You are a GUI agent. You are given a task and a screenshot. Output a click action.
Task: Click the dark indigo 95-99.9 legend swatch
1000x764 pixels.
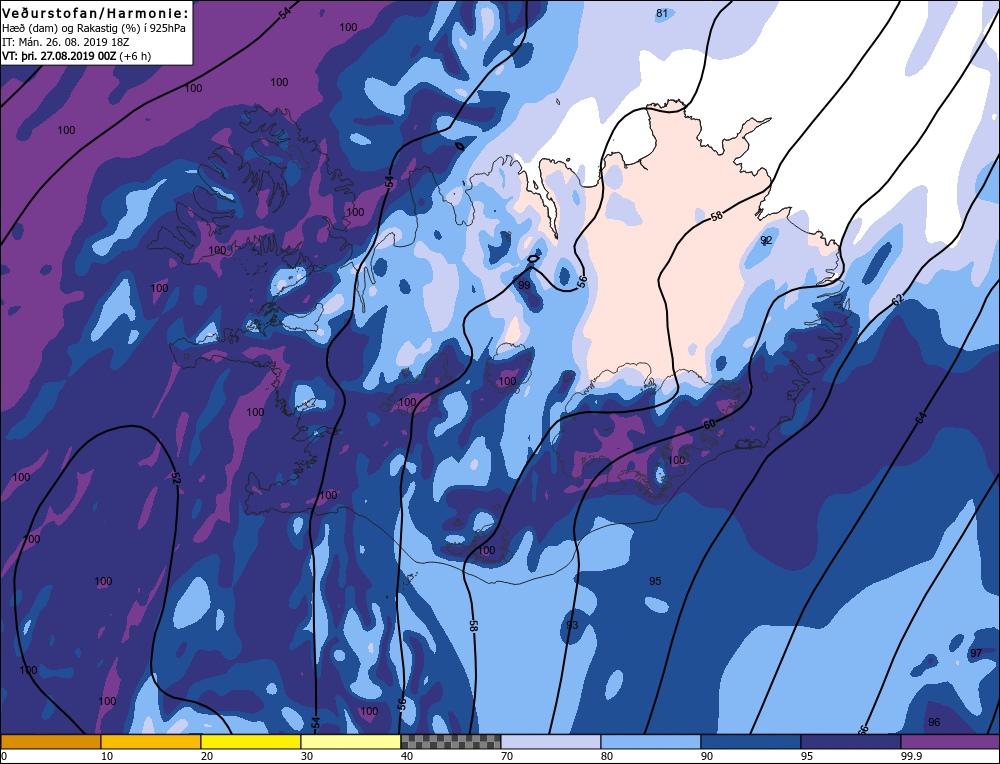pyautogui.click(x=851, y=742)
